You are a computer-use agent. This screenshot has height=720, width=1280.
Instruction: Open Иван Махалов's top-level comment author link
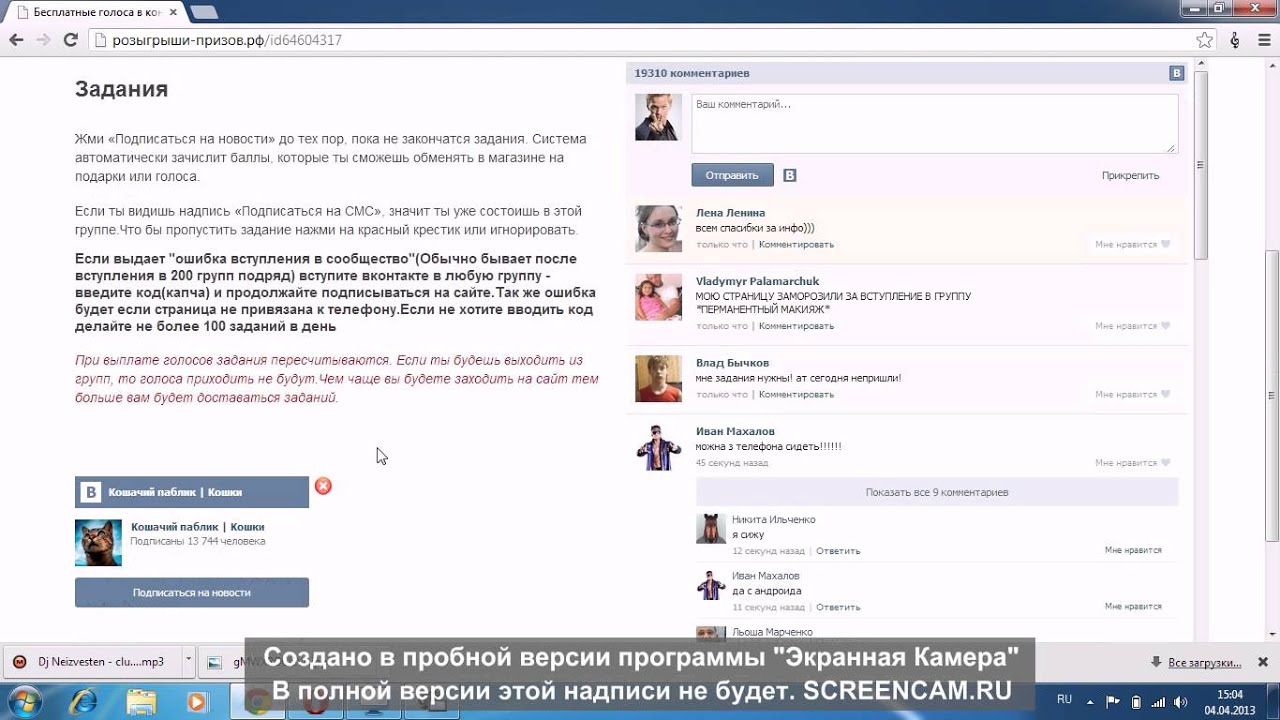[x=735, y=431]
